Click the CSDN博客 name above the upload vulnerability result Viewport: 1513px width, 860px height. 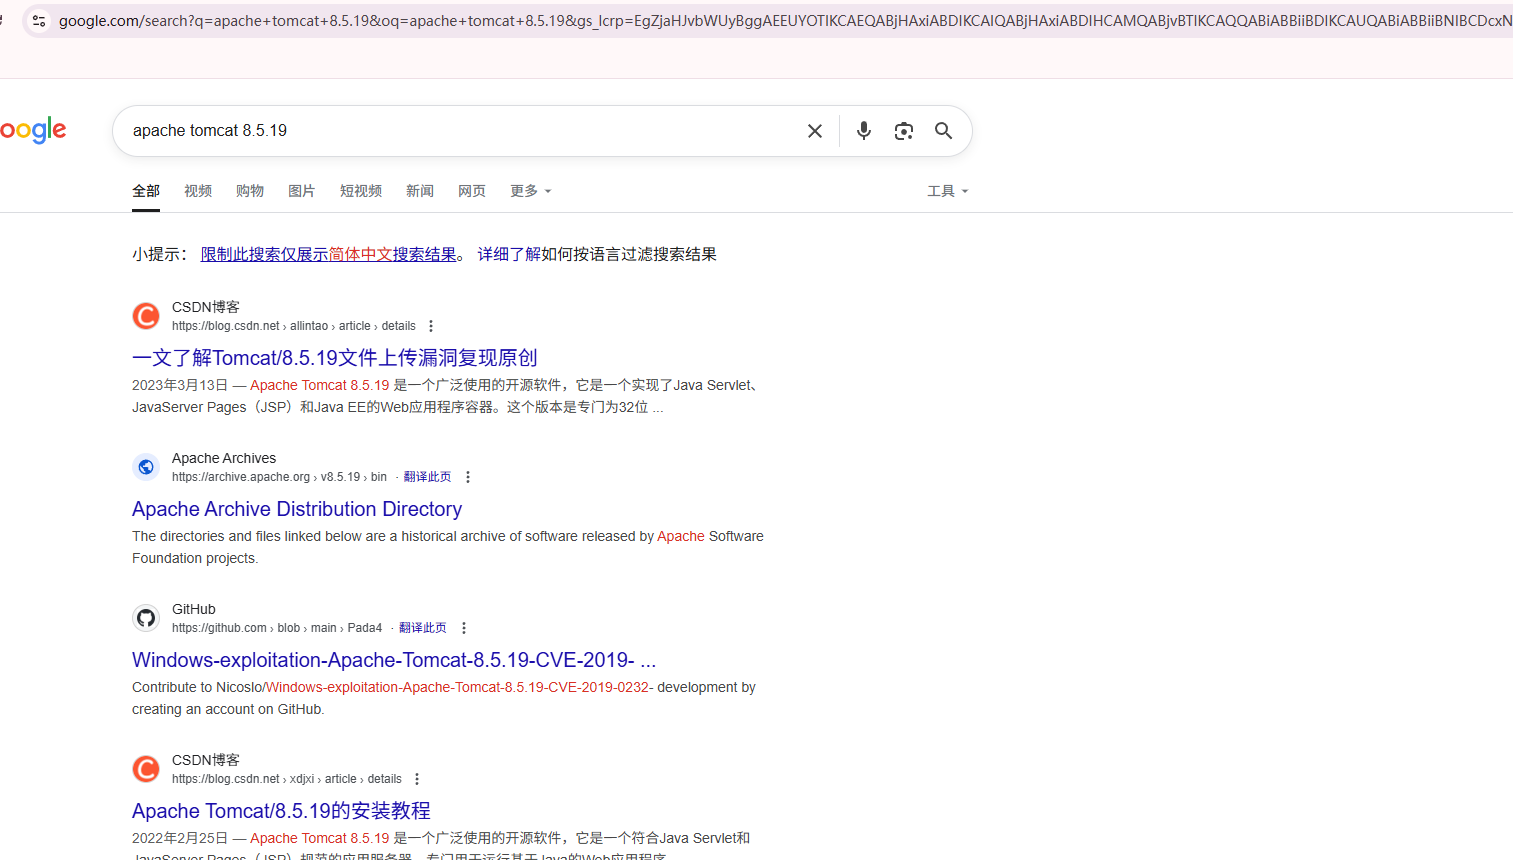pos(206,307)
